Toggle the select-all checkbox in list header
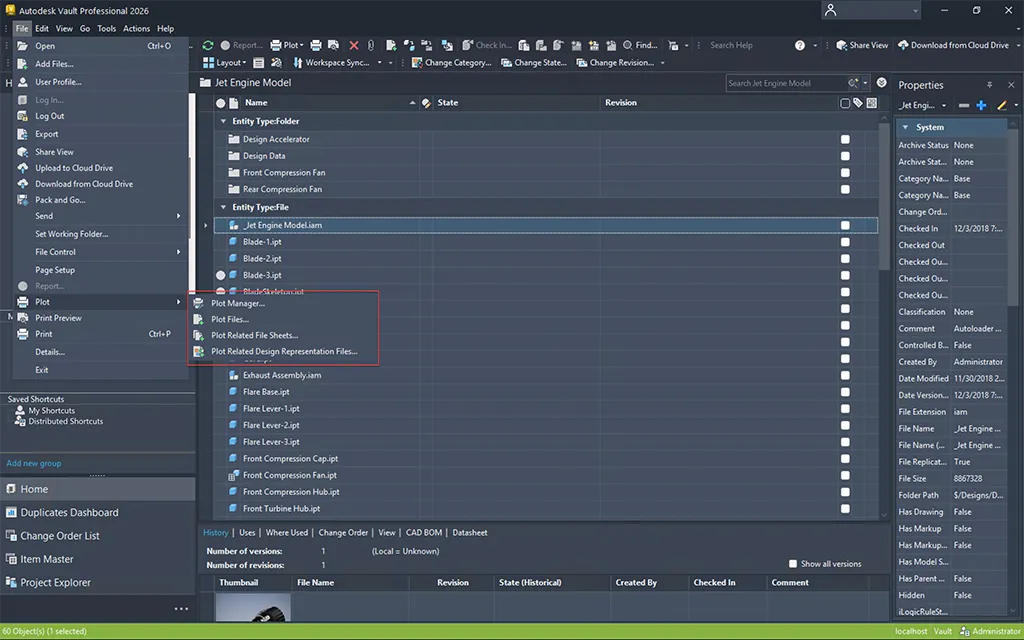The image size is (1024, 640). pyautogui.click(x=845, y=103)
